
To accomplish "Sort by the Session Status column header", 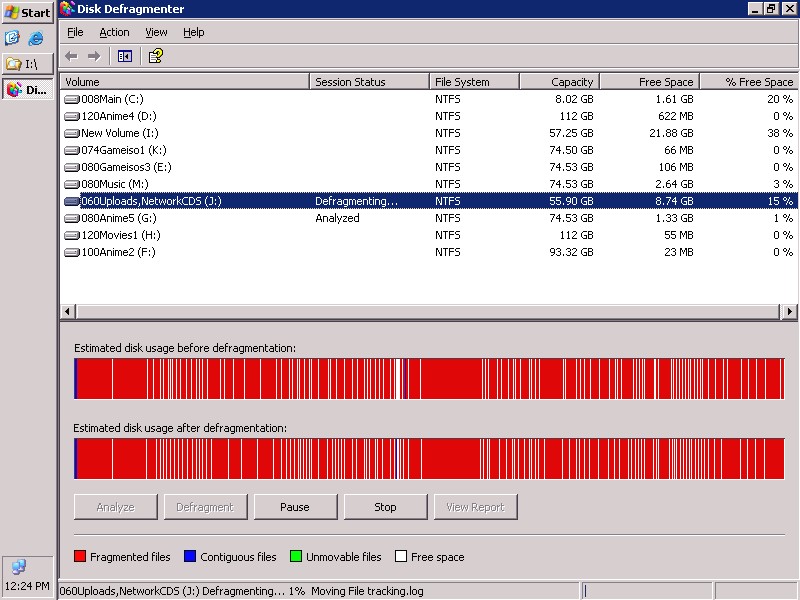I will 369,82.
